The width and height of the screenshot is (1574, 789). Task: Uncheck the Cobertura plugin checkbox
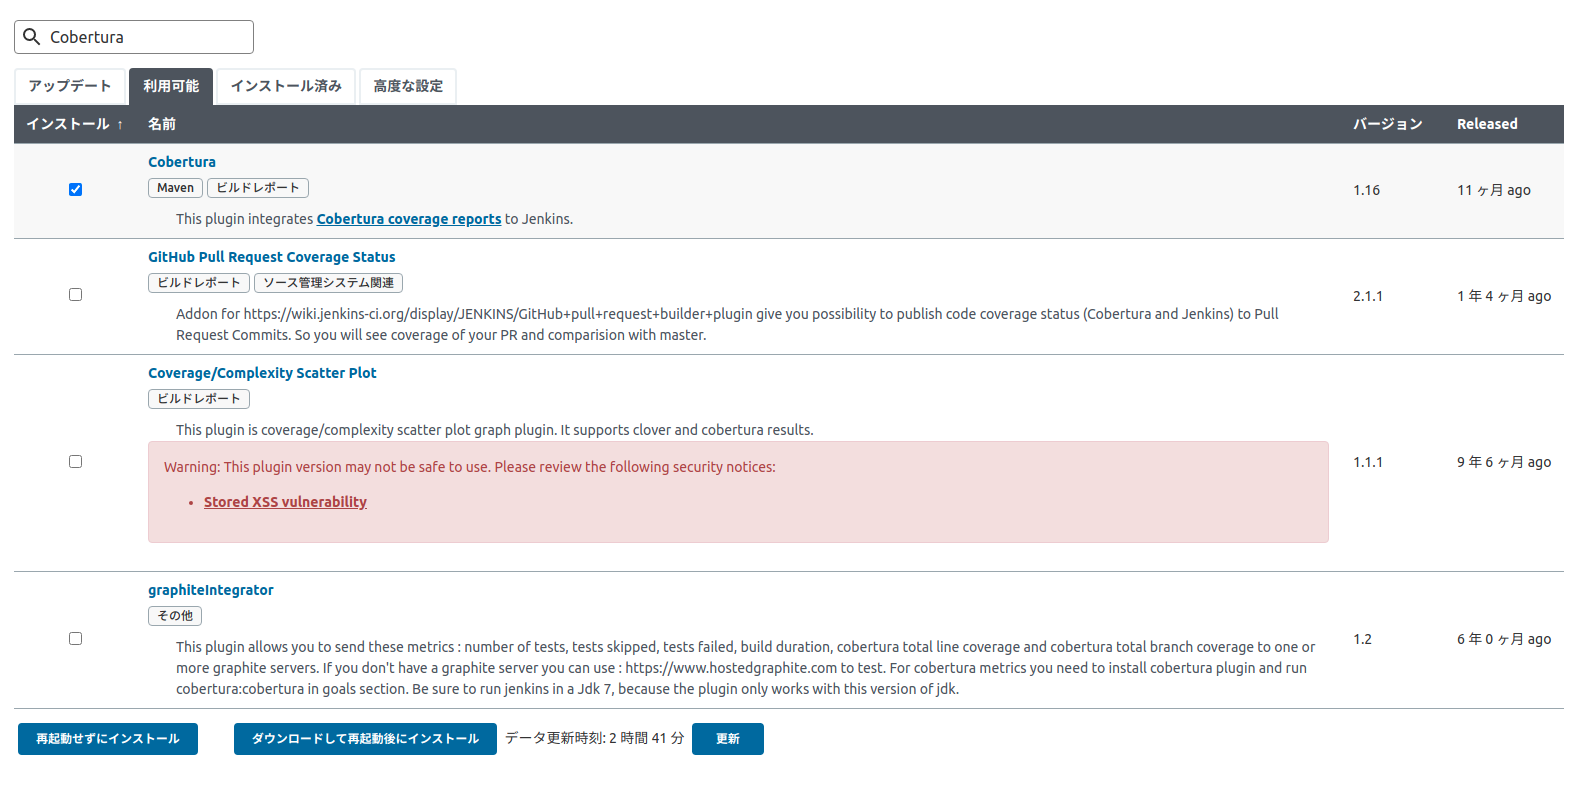click(75, 189)
